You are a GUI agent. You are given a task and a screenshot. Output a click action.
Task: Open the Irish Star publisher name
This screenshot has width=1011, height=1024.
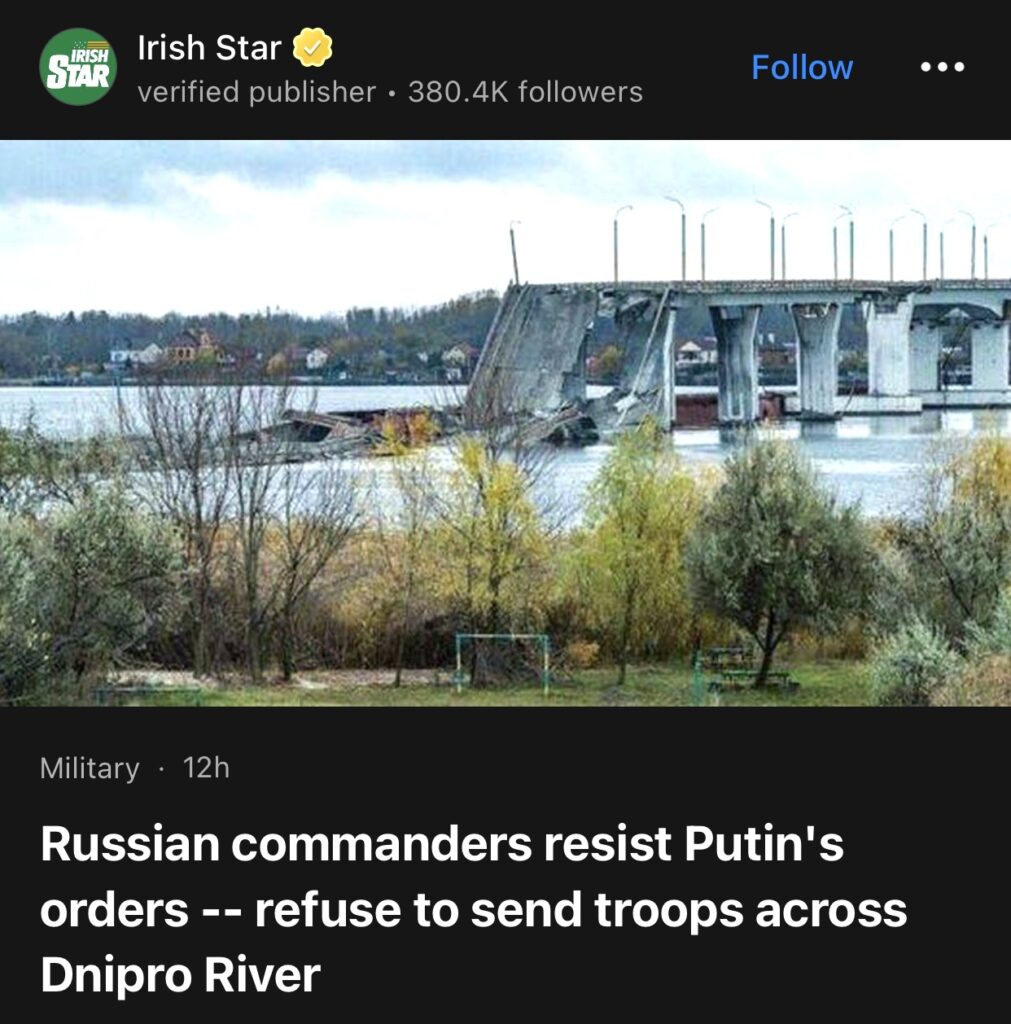click(209, 48)
